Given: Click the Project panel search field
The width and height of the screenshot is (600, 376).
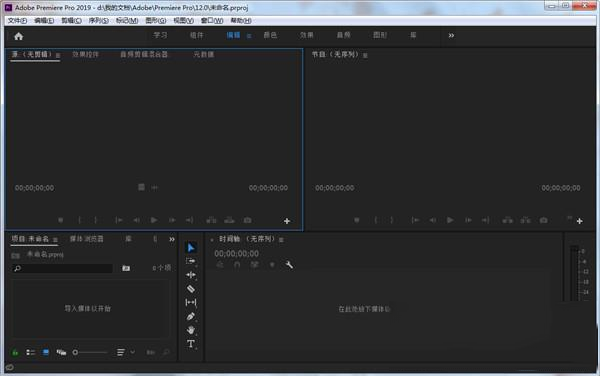Looking at the screenshot, I should (62, 268).
